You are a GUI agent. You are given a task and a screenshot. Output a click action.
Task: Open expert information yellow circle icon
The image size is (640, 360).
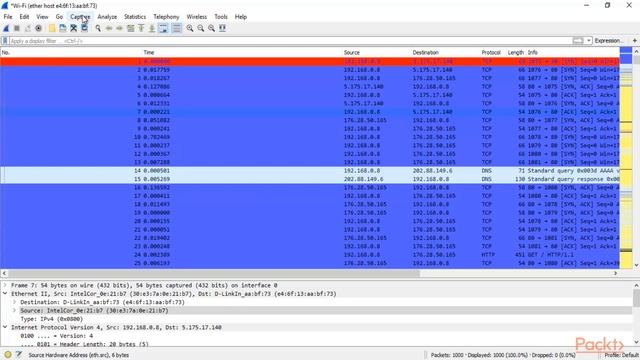coord(8,355)
